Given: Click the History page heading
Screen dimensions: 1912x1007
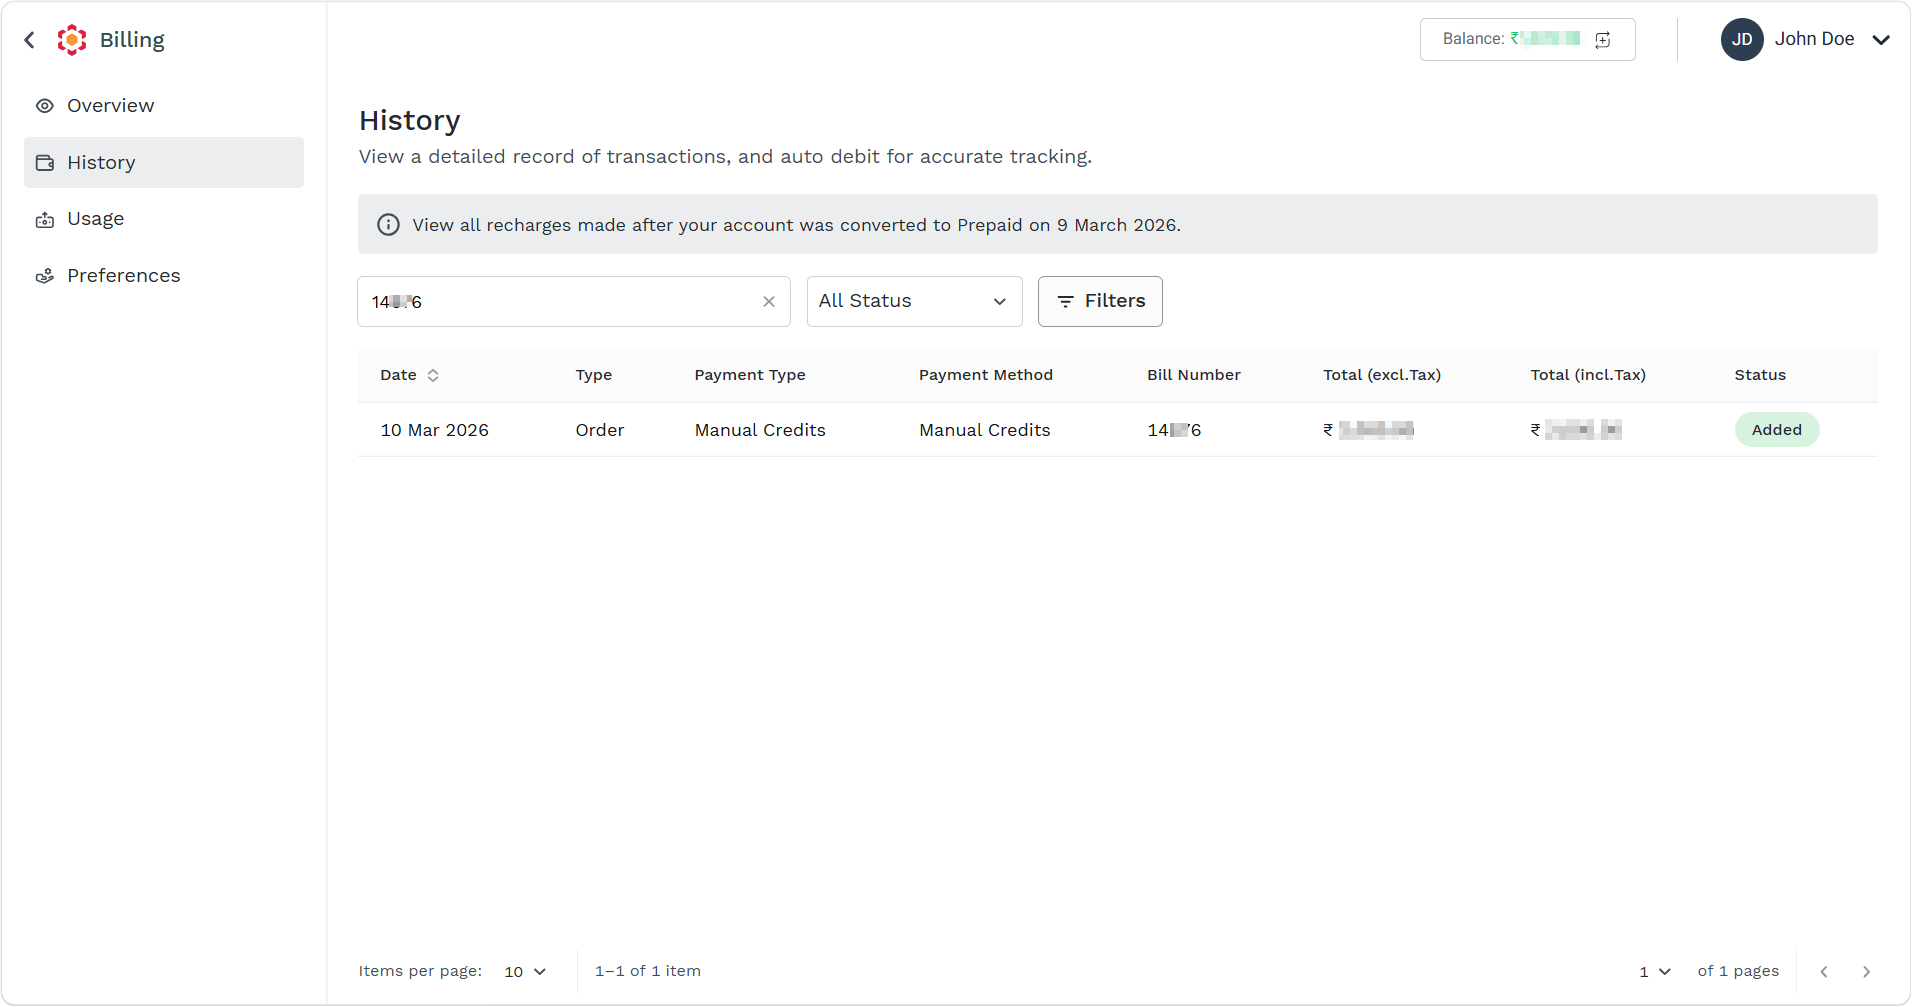Looking at the screenshot, I should 410,120.
